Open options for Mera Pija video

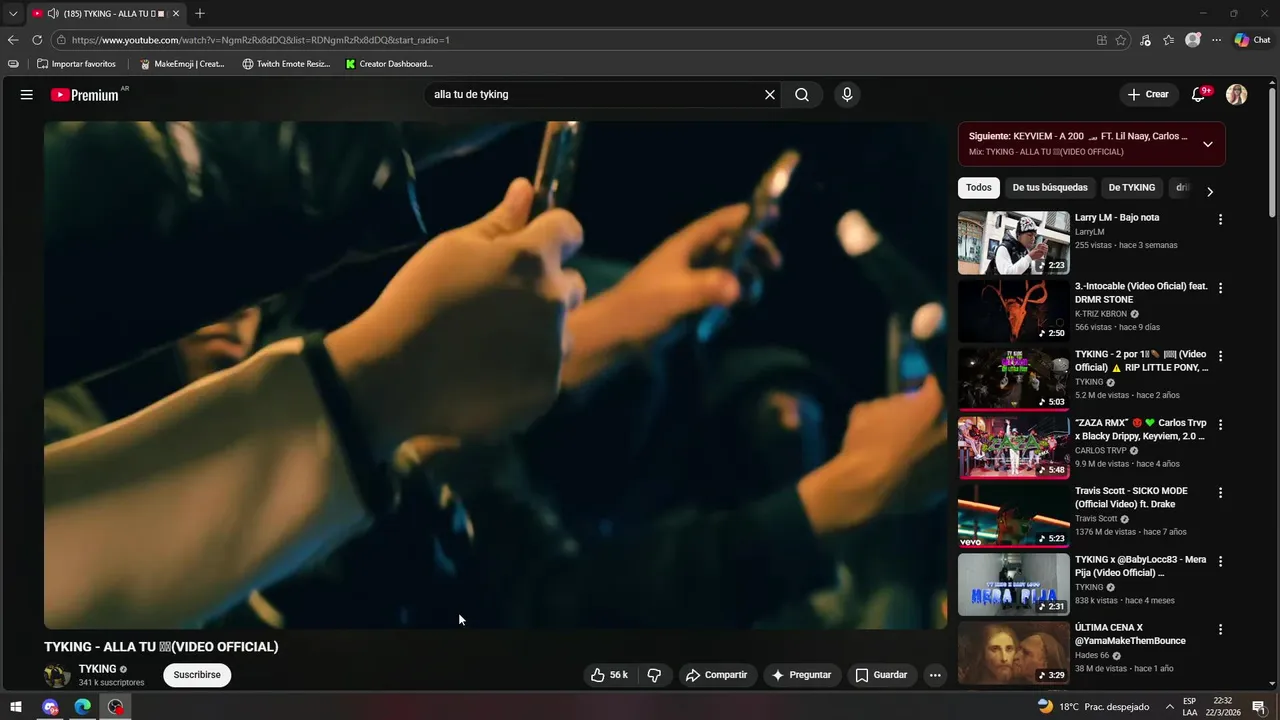[1220, 561]
